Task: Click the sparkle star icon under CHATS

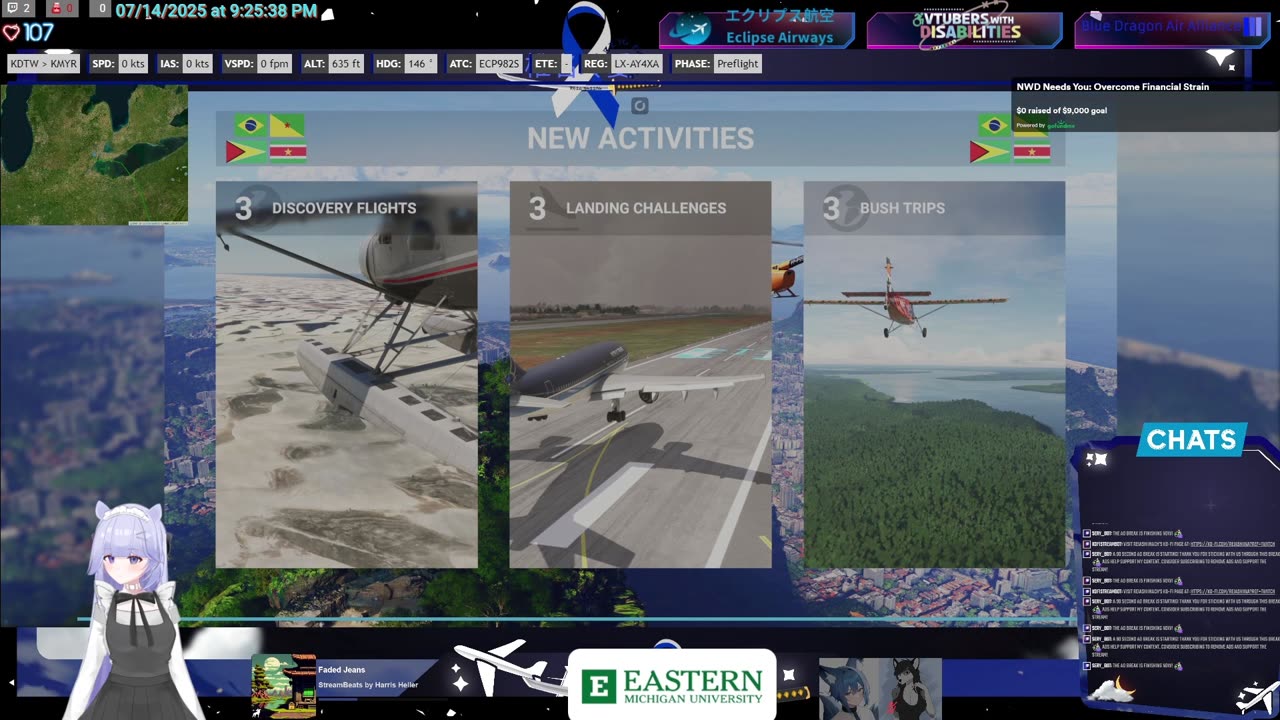Action: click(x=1097, y=459)
